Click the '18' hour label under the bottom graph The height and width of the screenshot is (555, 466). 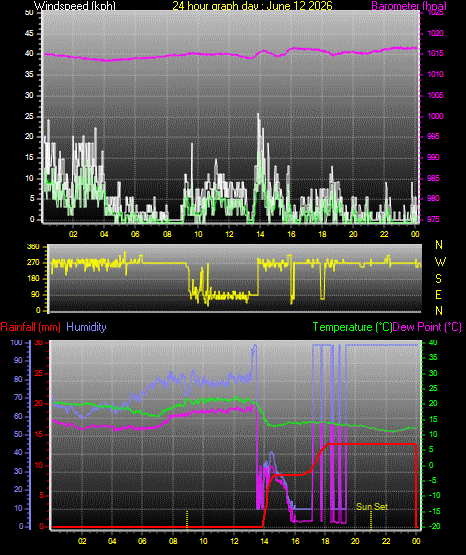click(x=325, y=541)
